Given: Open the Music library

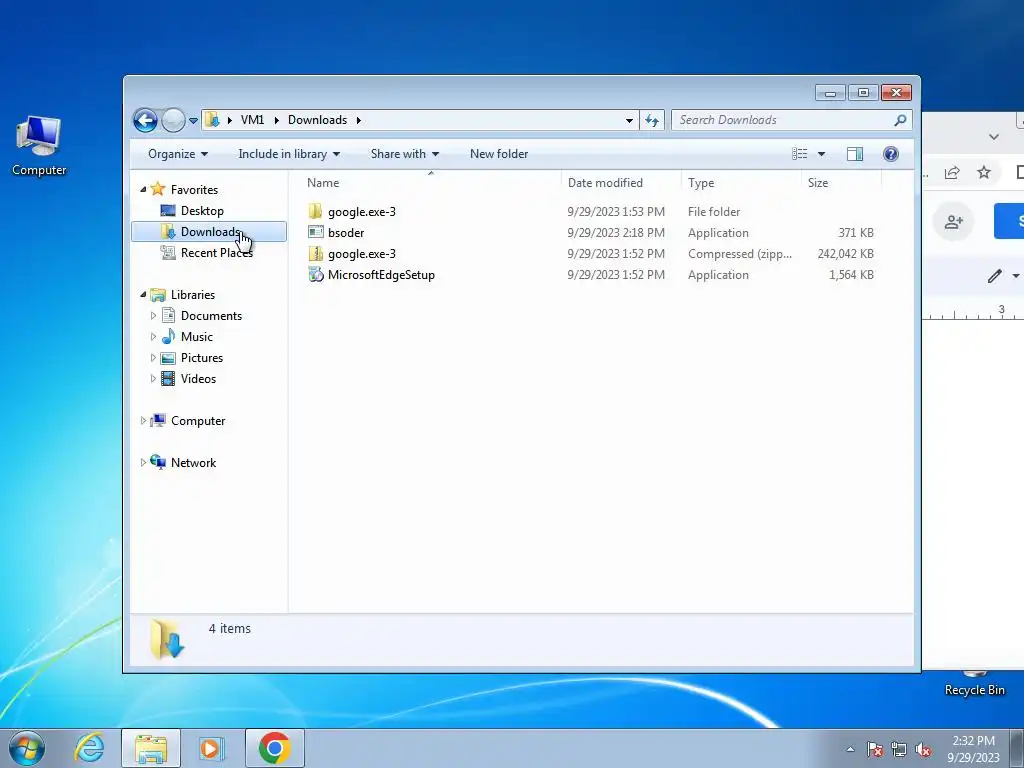Looking at the screenshot, I should 197,337.
